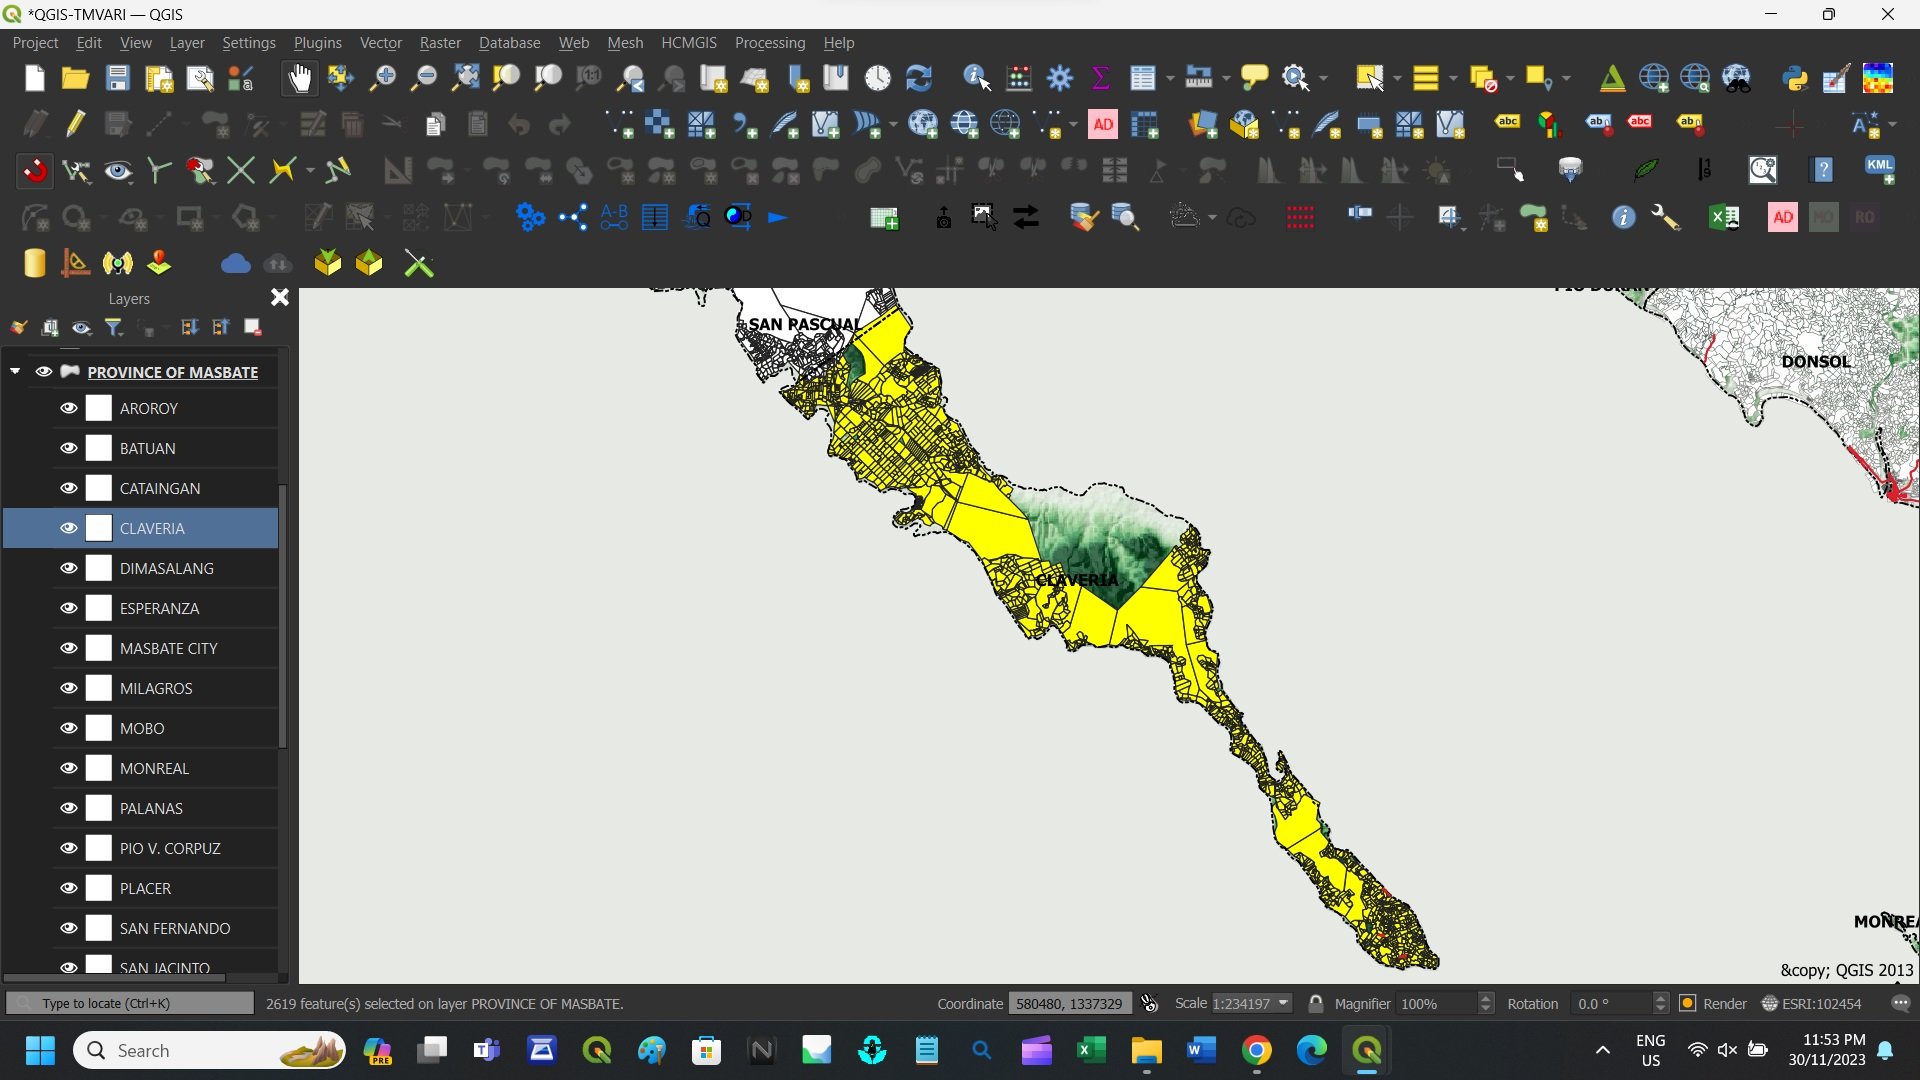Click the ESRI:102454 CRS button
The height and width of the screenshot is (1080, 1920).
pyautogui.click(x=1812, y=1003)
